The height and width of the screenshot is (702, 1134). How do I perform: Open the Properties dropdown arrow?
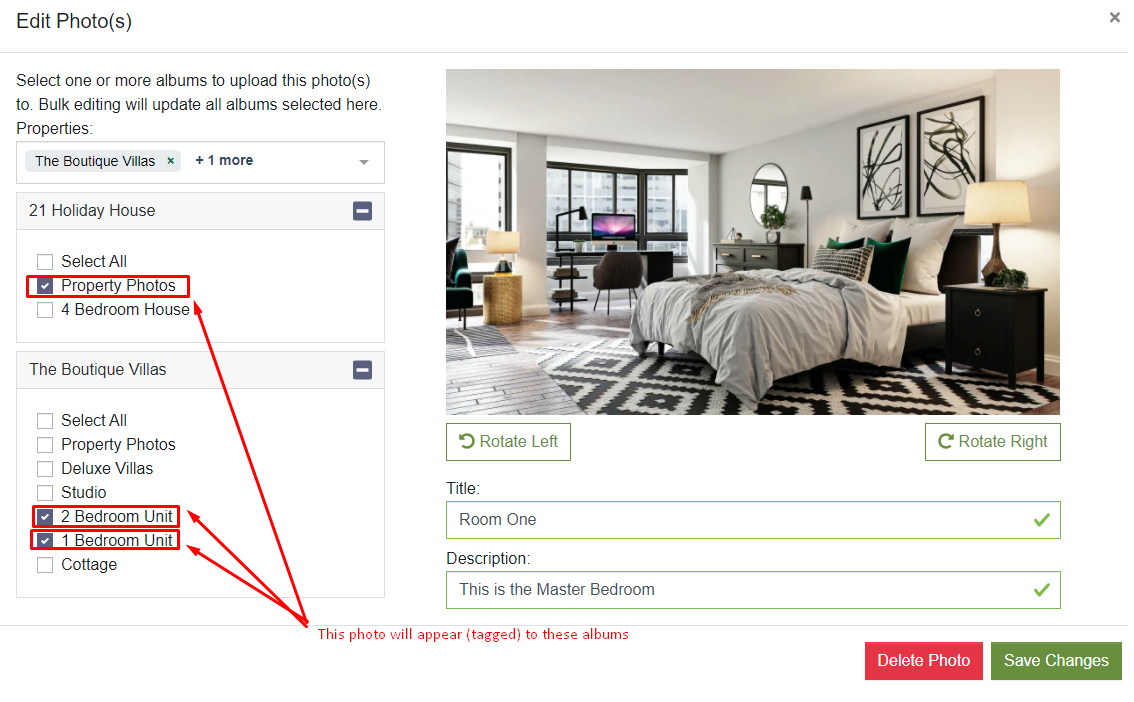coord(364,162)
